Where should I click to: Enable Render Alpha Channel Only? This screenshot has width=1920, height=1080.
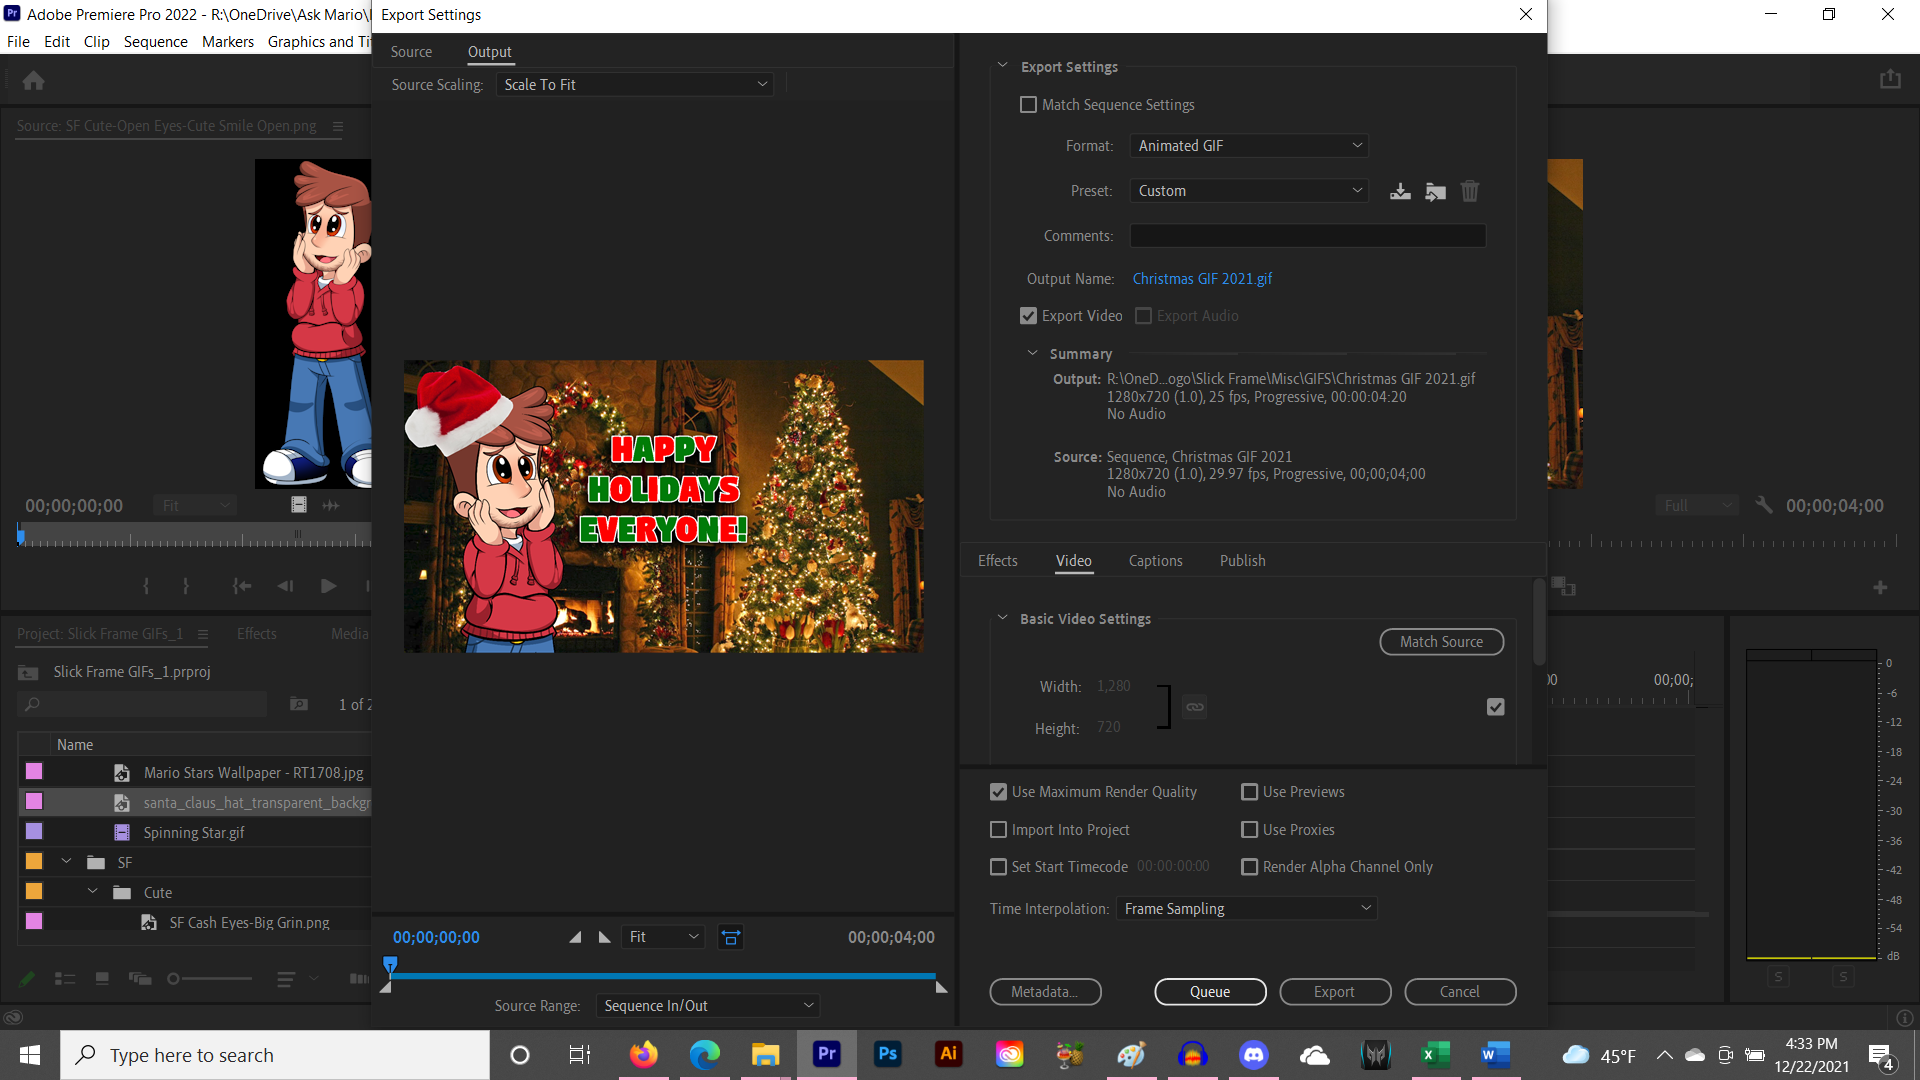tap(1249, 866)
